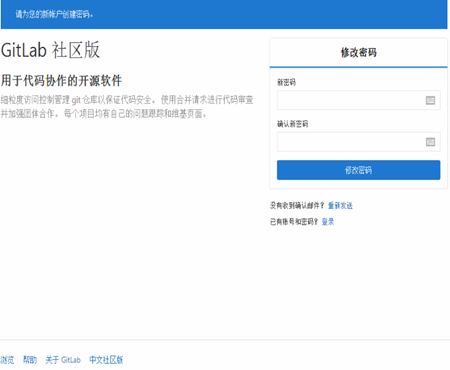This screenshot has height=370, width=450.
Task: Submit with the blue 修改密码 button
Action: [x=358, y=170]
